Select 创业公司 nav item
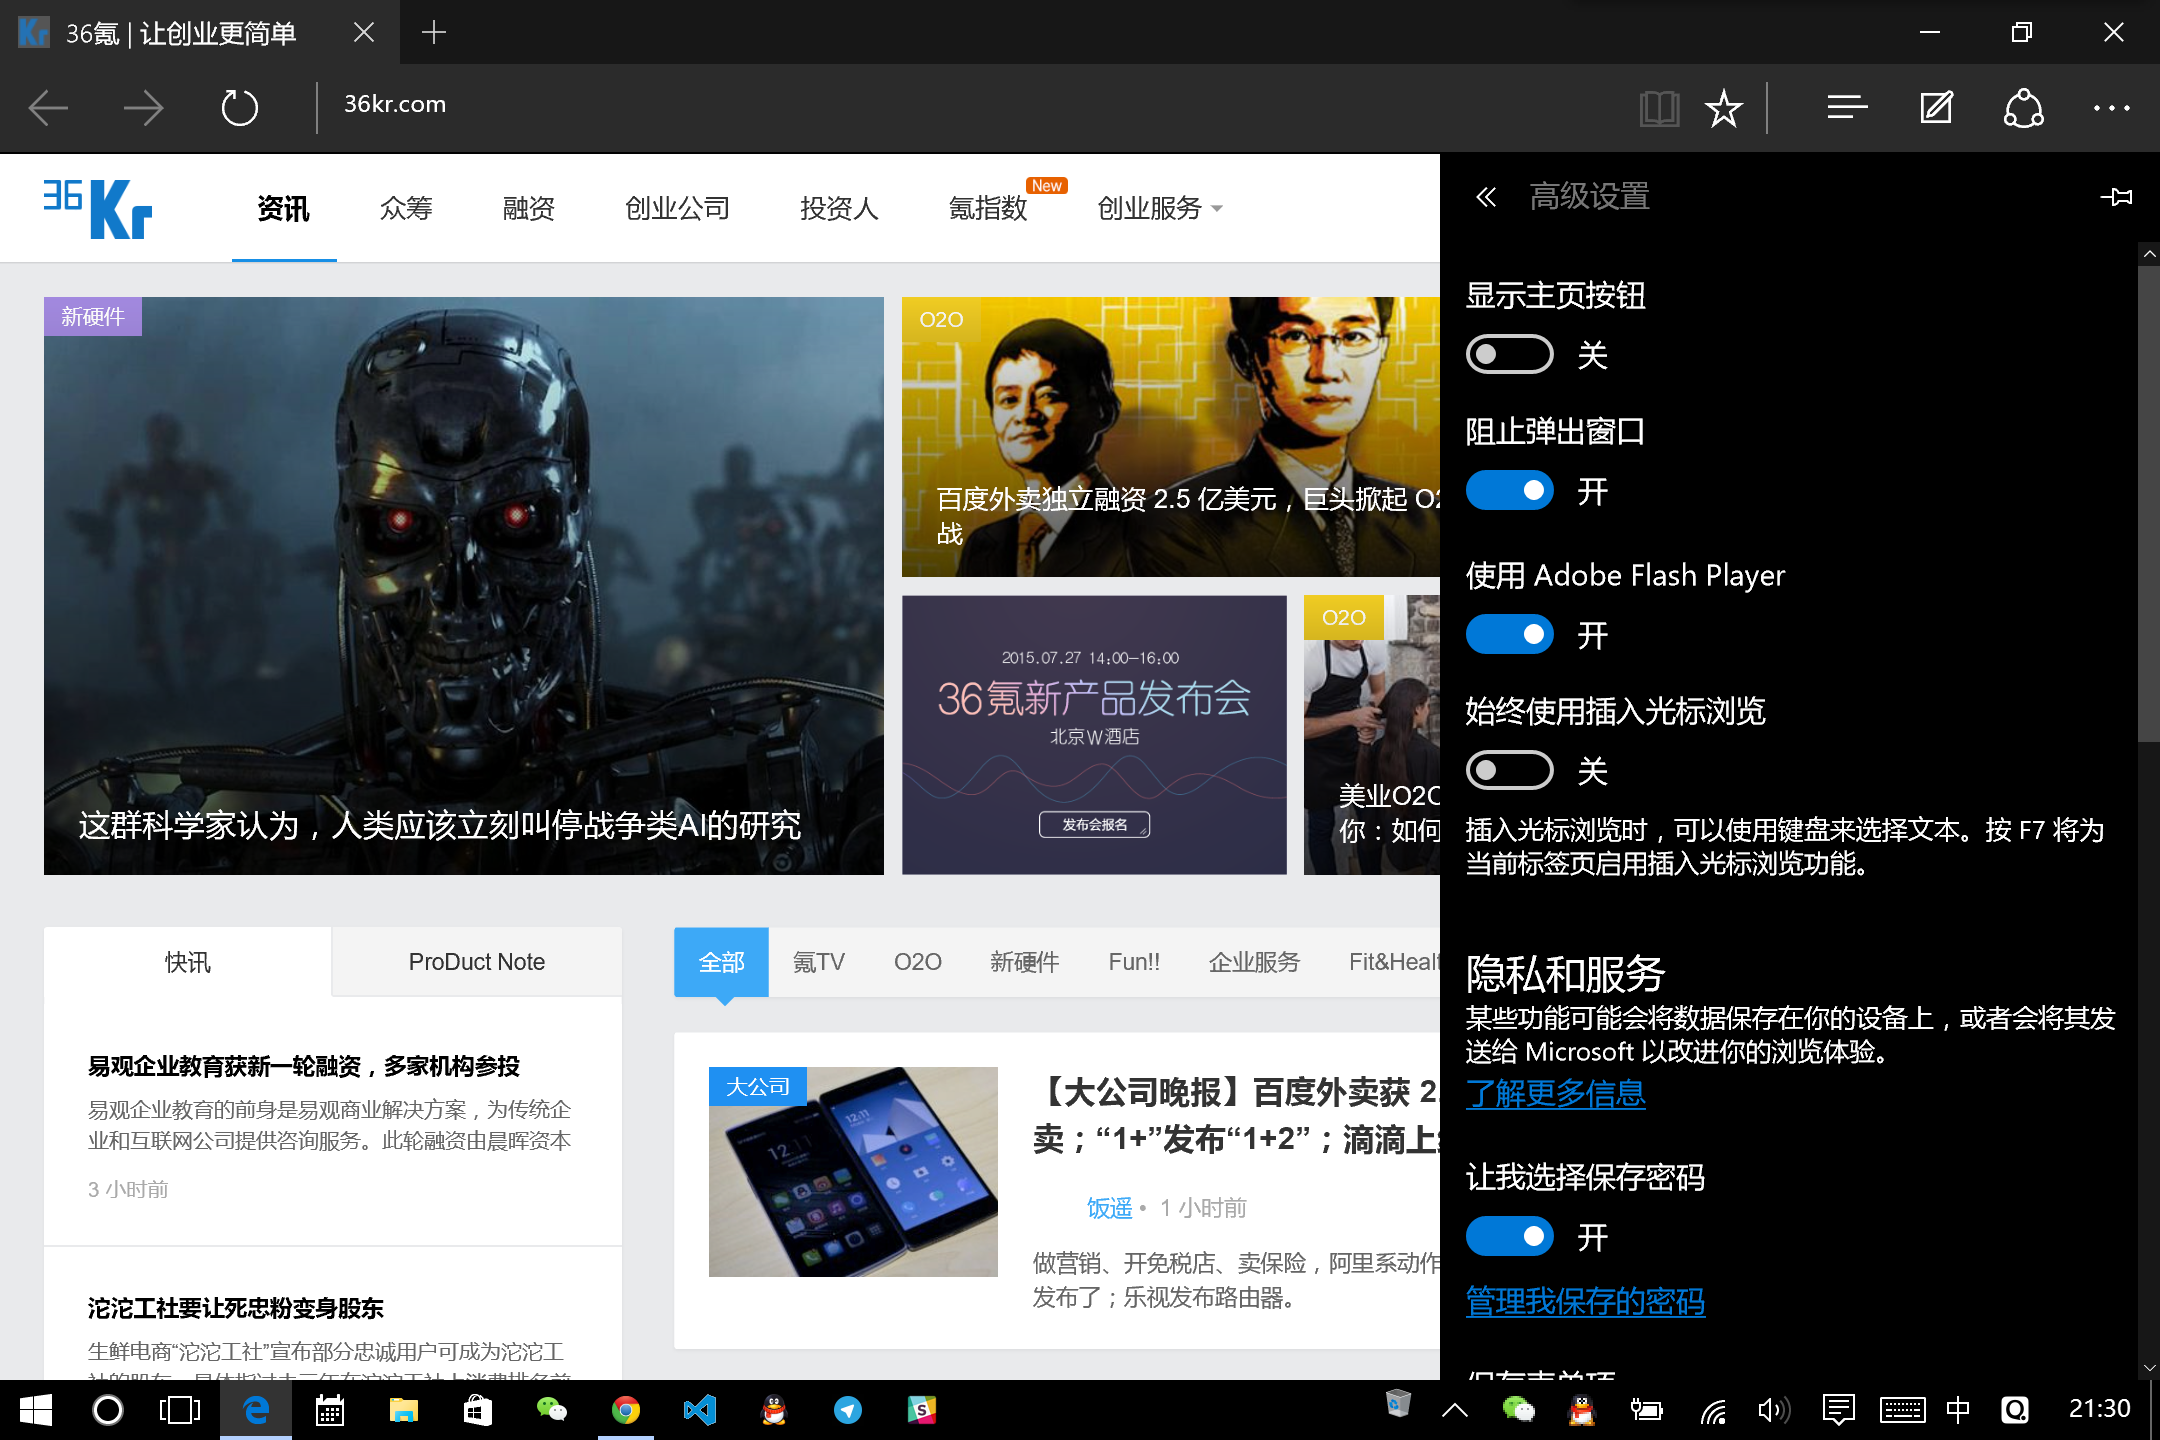2160x1440 pixels. (677, 208)
